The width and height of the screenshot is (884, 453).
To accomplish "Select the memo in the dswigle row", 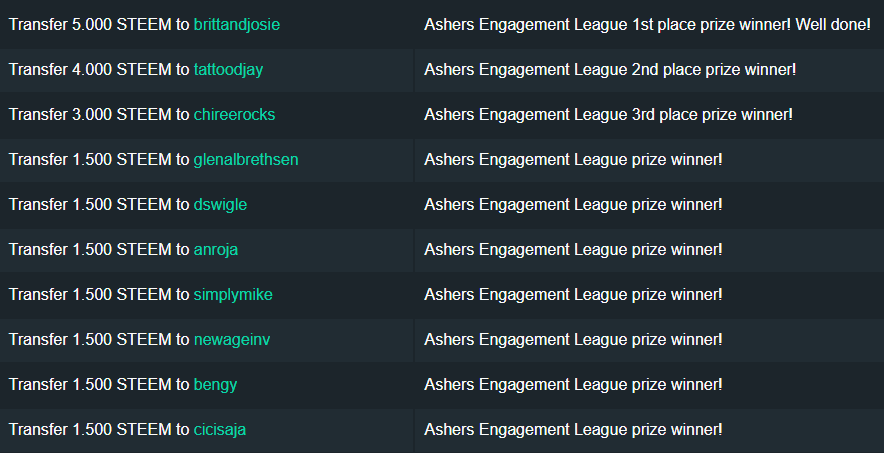I will pyautogui.click(x=573, y=204).
